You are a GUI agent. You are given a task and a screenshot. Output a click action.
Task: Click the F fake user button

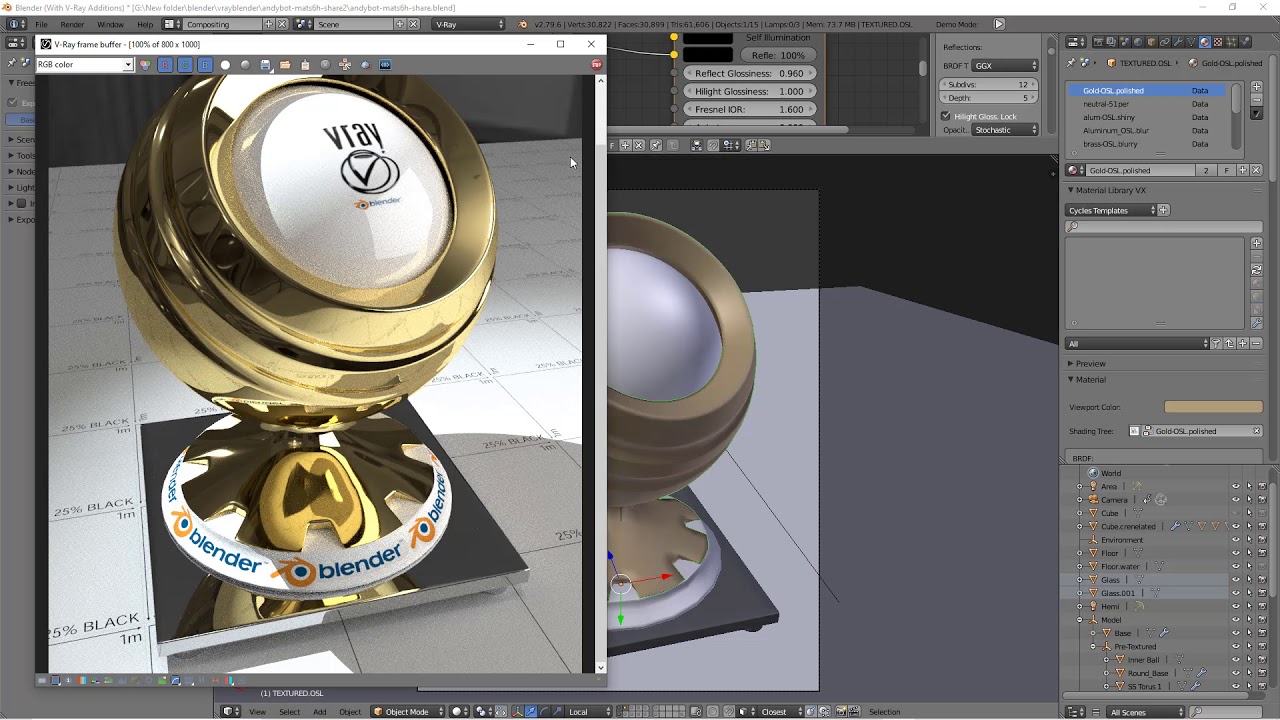(1227, 170)
